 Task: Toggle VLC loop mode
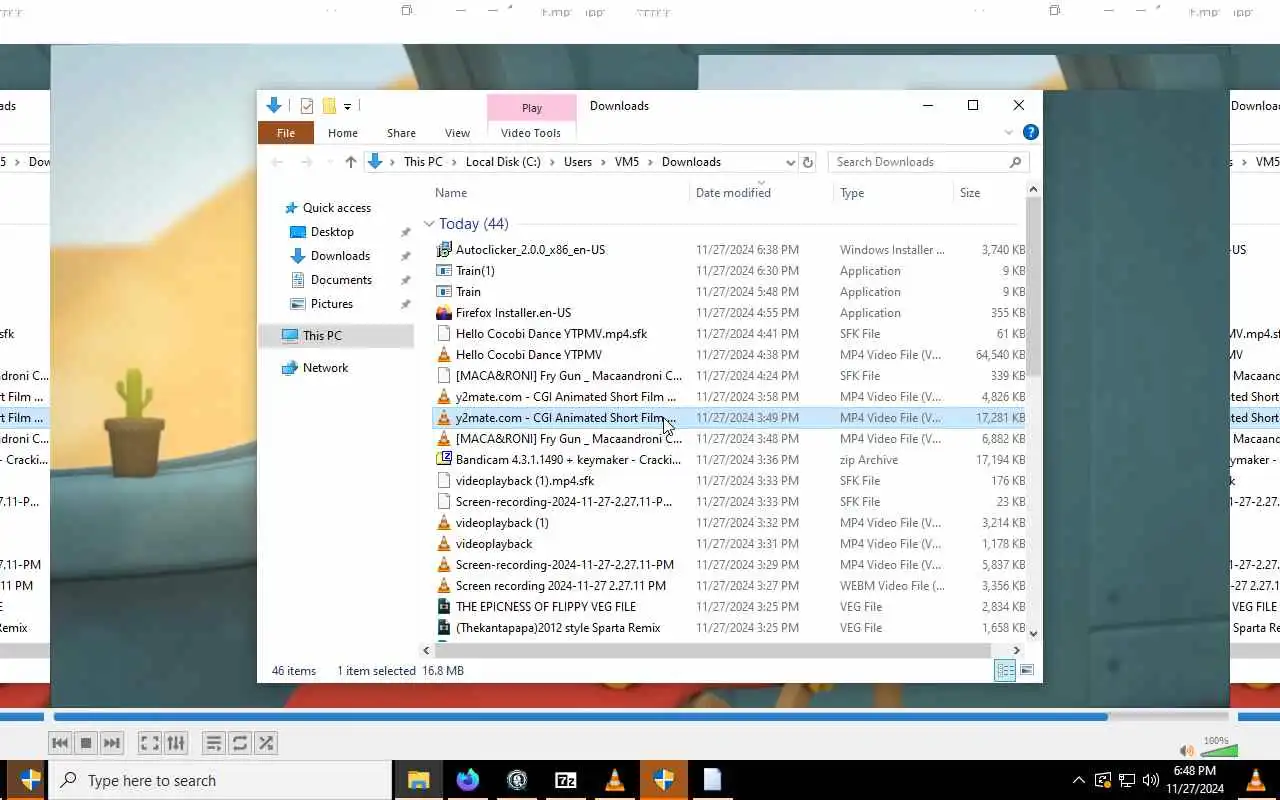(x=239, y=743)
